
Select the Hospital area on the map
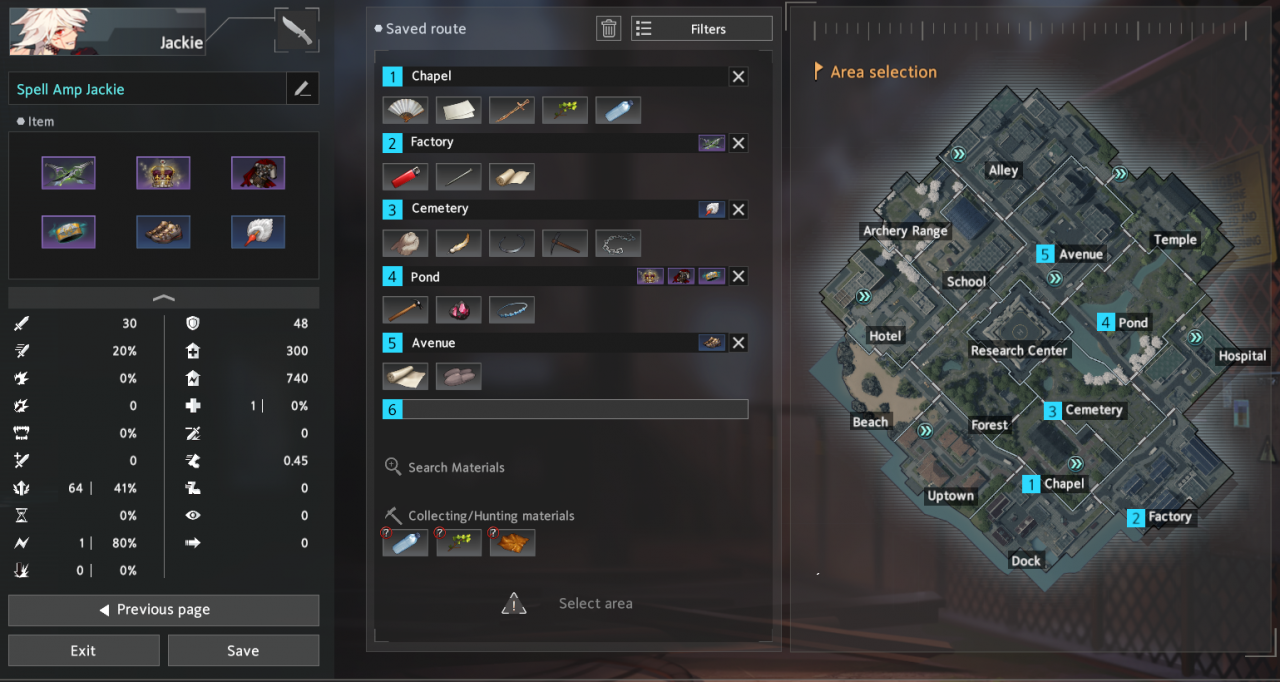coord(1242,356)
